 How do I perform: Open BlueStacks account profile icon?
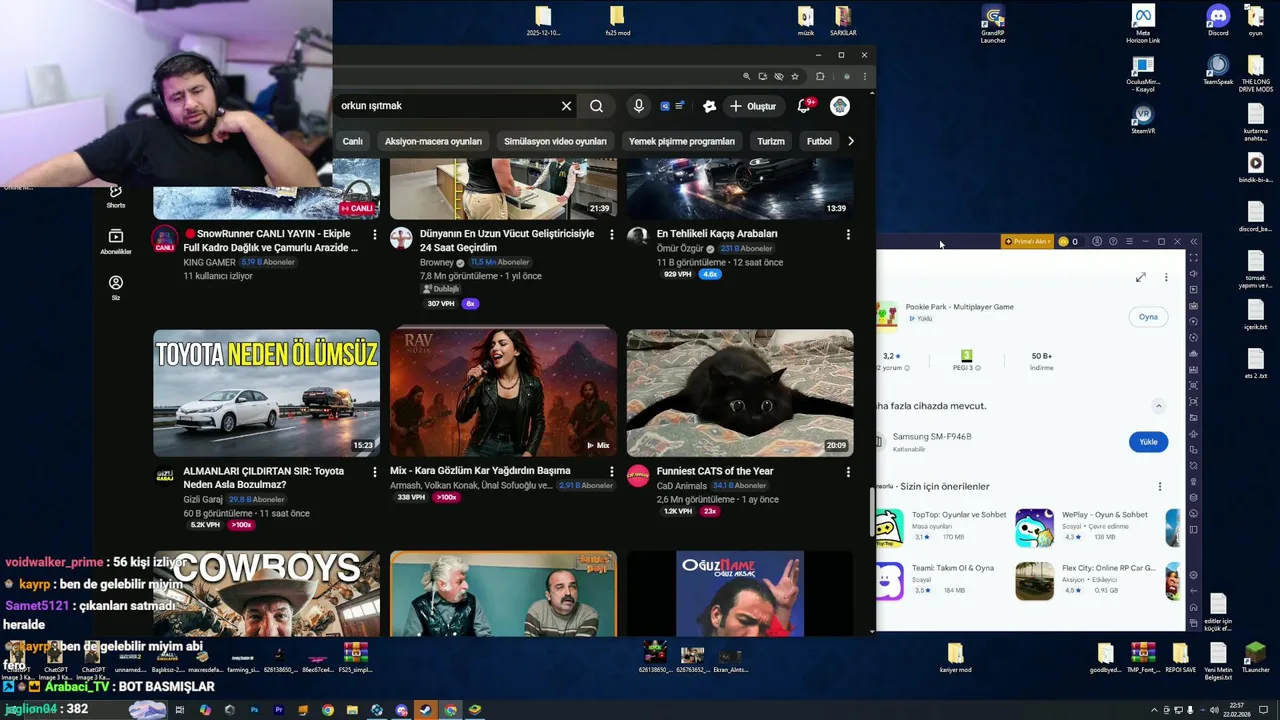[1097, 241]
